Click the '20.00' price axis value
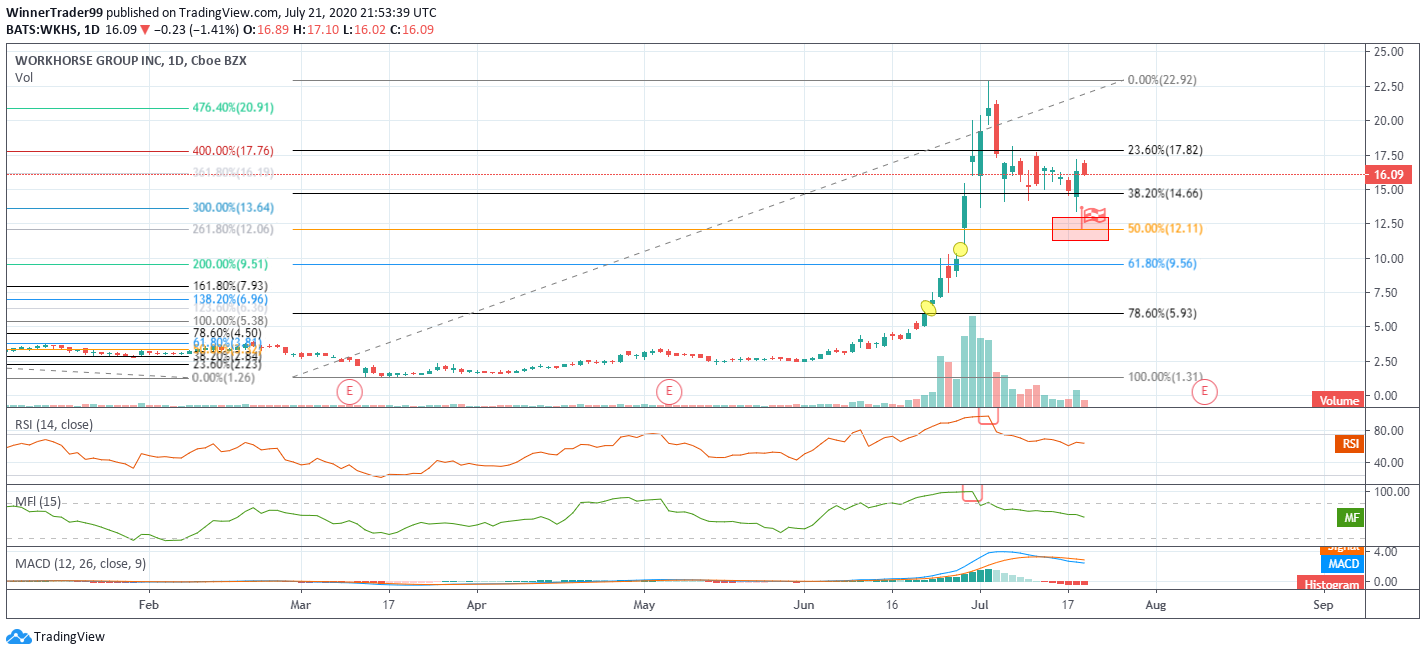Image resolution: width=1426 pixels, height=655 pixels. tap(1391, 121)
